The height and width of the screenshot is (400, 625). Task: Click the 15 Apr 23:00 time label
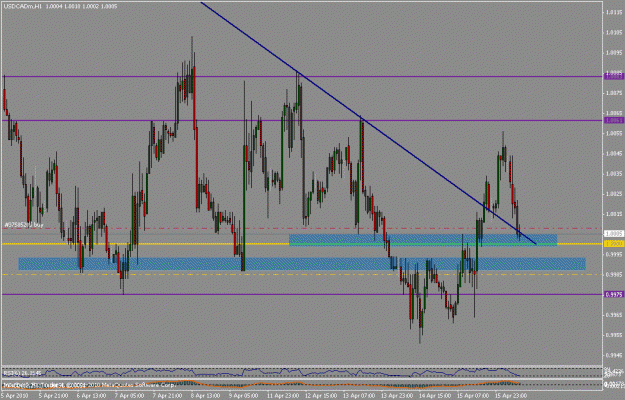tap(512, 396)
